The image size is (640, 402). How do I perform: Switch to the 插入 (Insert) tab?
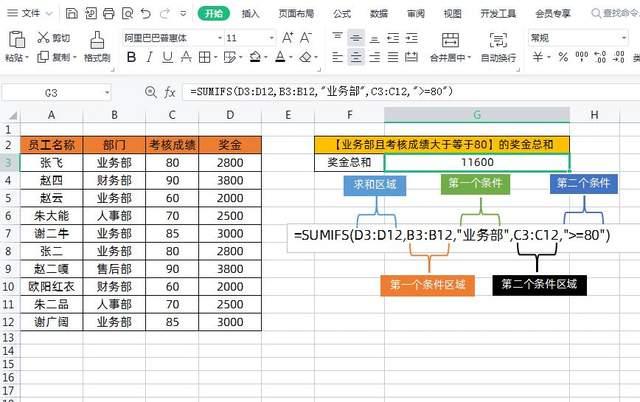[x=250, y=14]
